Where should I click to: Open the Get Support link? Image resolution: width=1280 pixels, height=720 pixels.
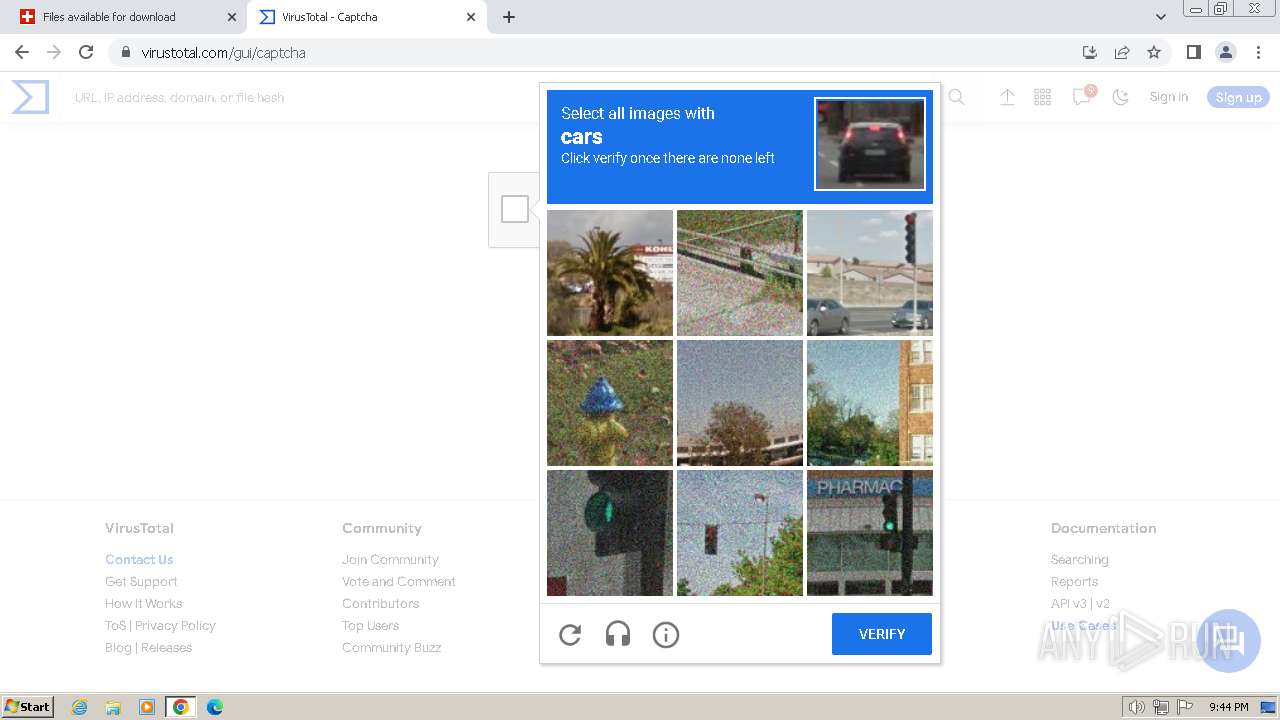[x=141, y=581]
